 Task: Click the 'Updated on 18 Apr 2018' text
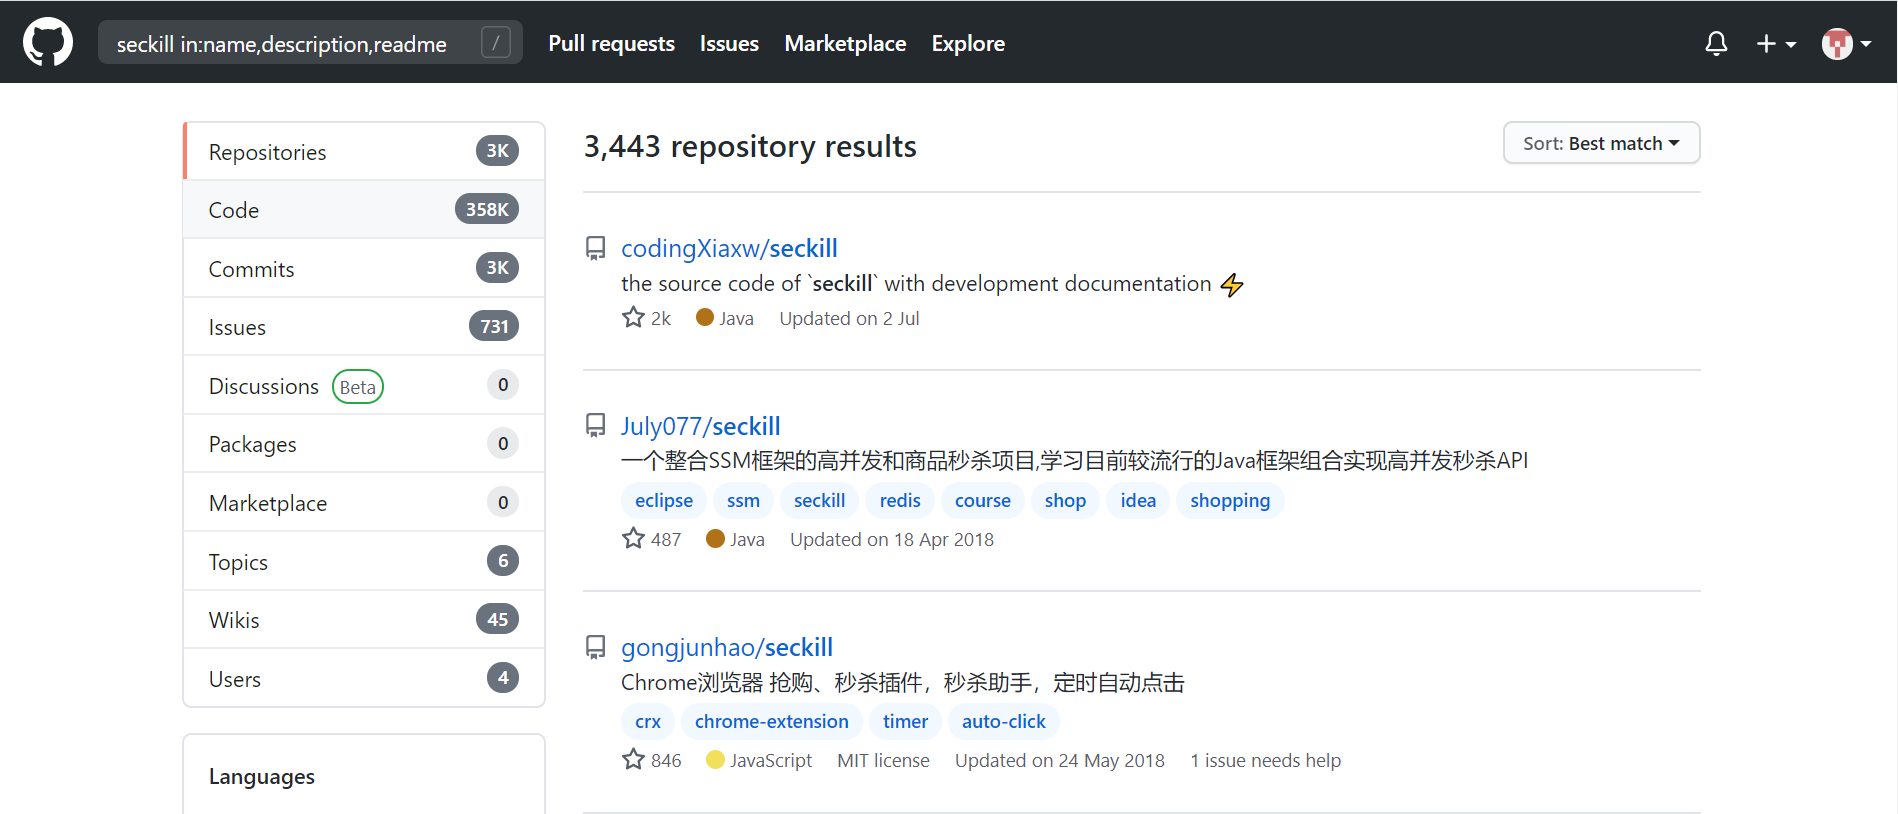(x=892, y=539)
